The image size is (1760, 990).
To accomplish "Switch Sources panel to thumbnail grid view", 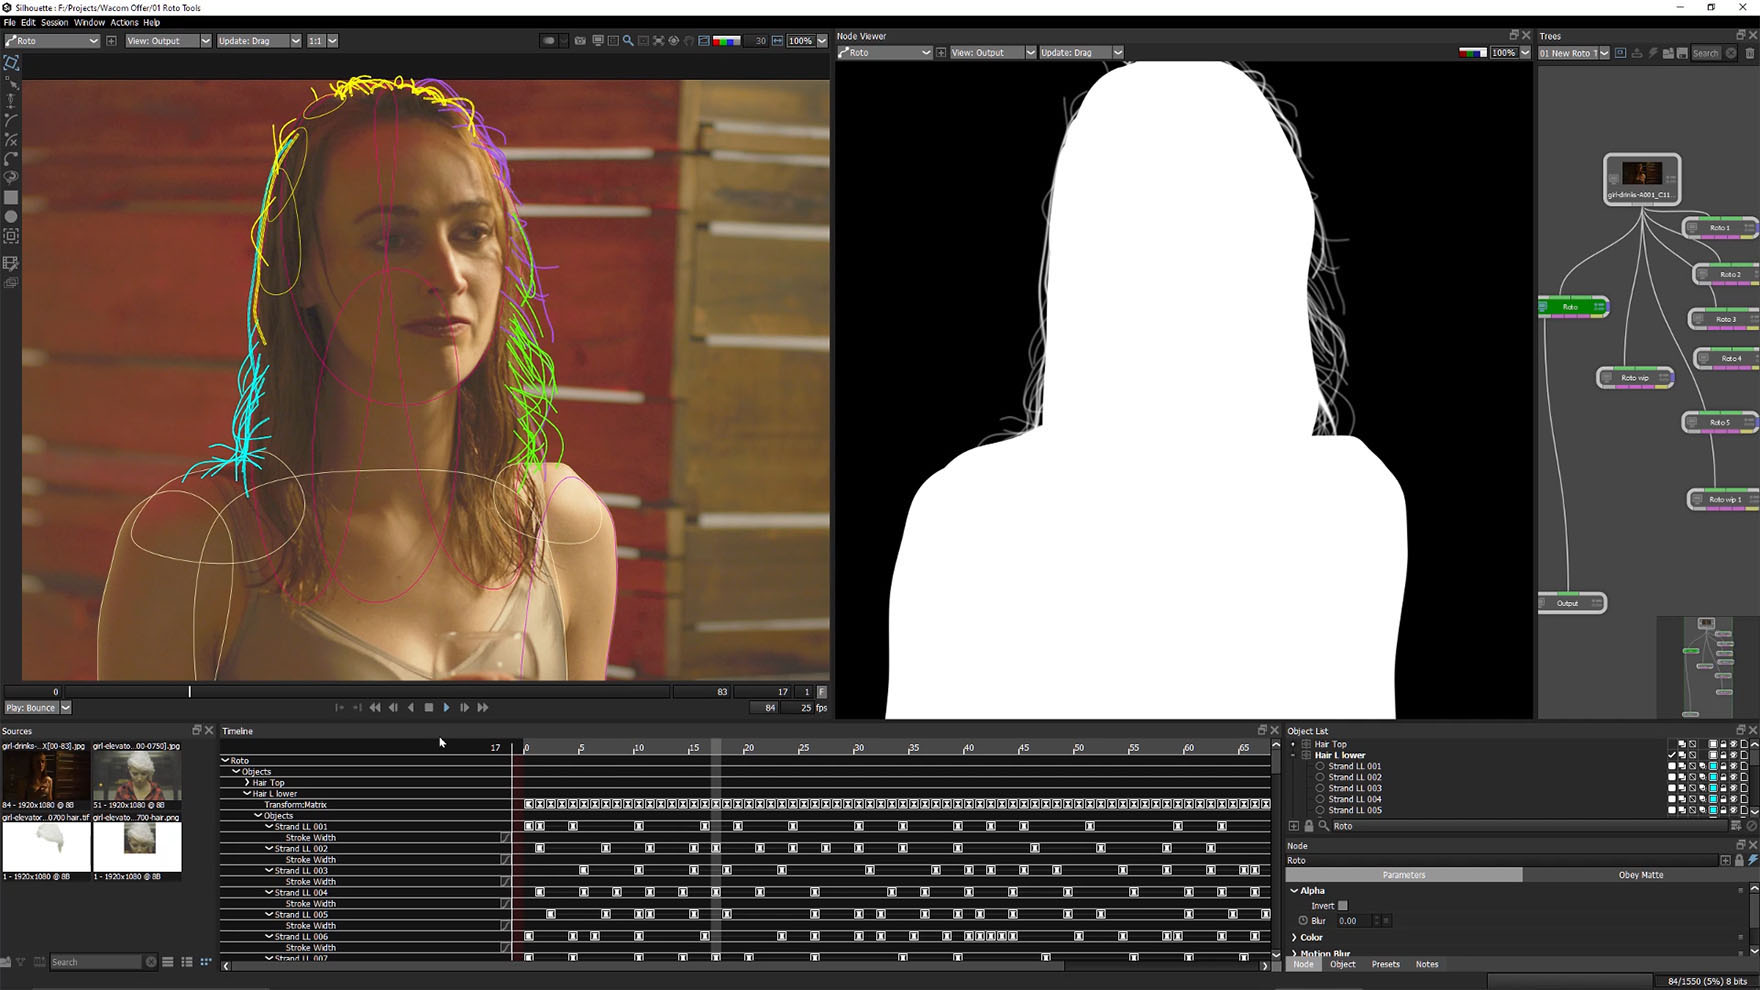I will pos(206,962).
